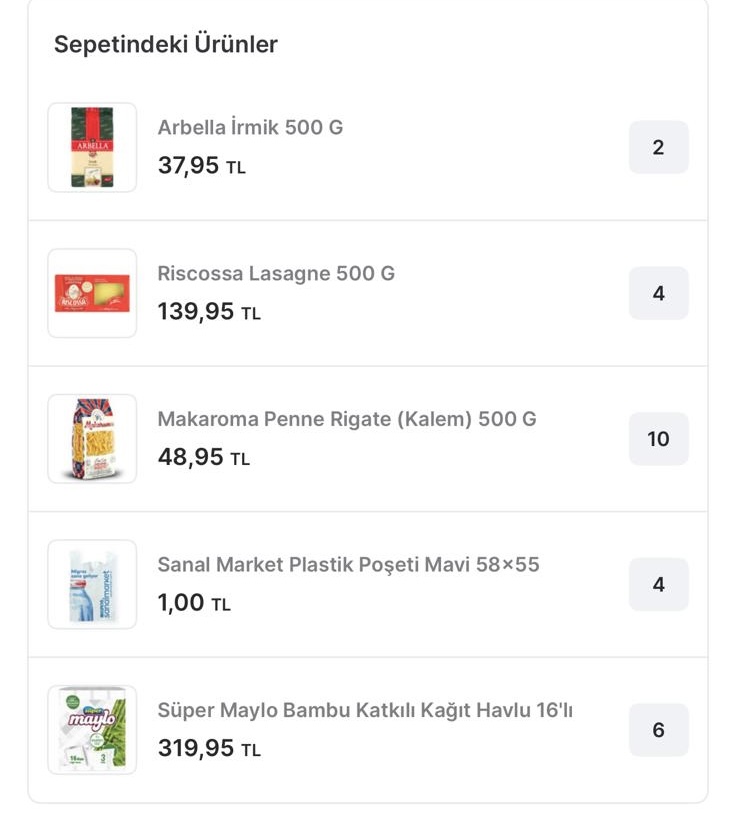This screenshot has height=816, width=736.
Task: Click the quantity badge 6 for Süper Maylo
Action: (x=658, y=731)
